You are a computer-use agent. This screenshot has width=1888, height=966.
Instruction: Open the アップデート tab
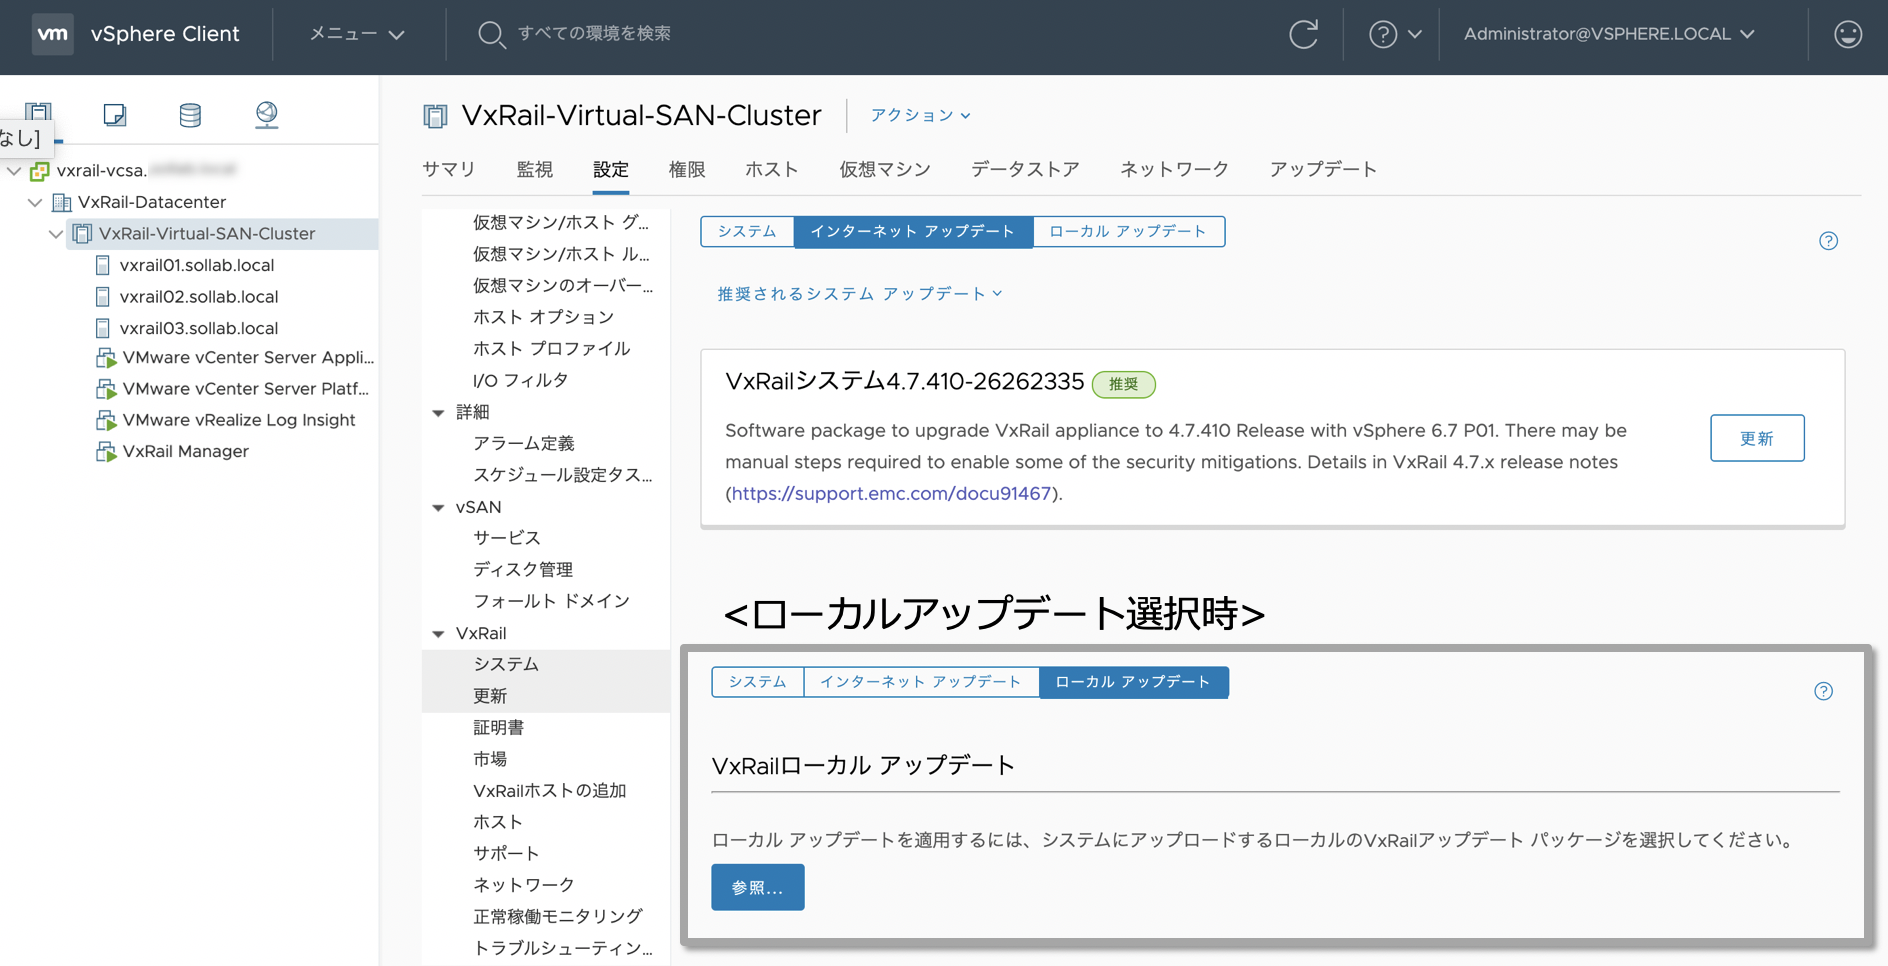[x=1323, y=169]
